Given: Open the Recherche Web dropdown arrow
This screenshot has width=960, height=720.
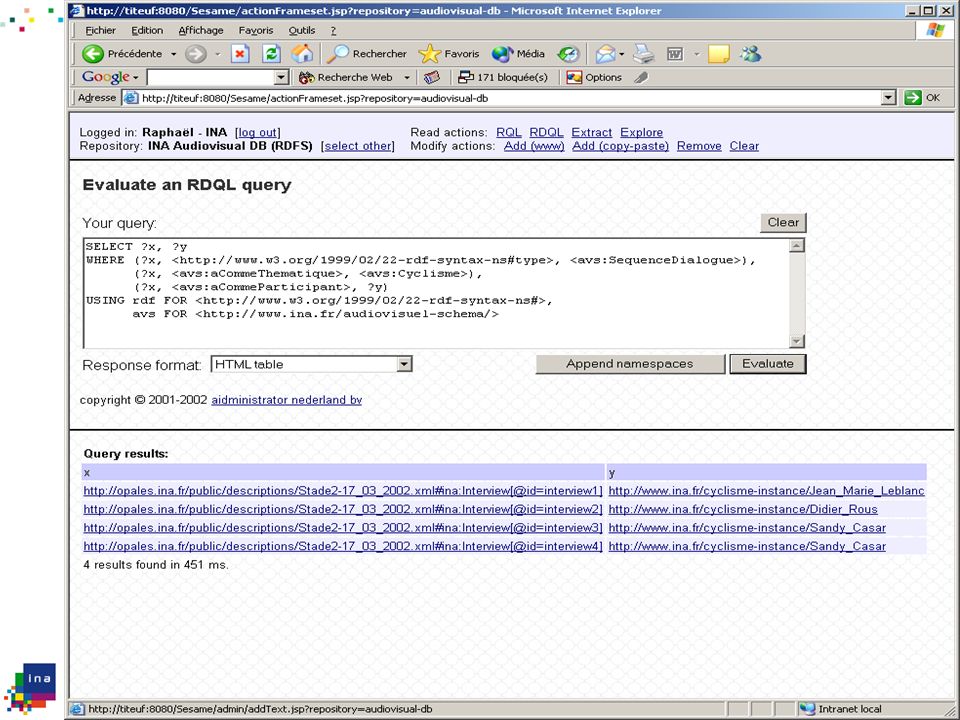Looking at the screenshot, I should (407, 78).
